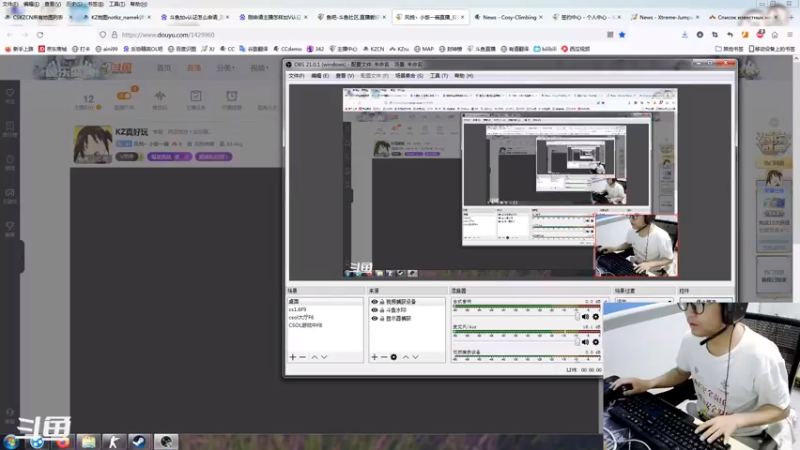
Task: Switch to the KZ地图notkz_namek browser tab
Action: pyautogui.click(x=117, y=17)
